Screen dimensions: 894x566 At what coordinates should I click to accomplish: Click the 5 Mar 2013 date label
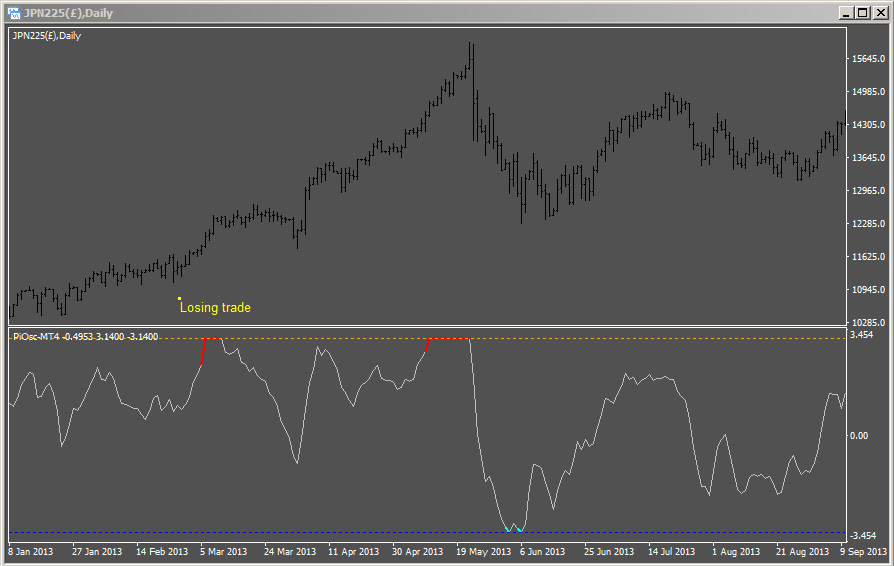pos(224,552)
